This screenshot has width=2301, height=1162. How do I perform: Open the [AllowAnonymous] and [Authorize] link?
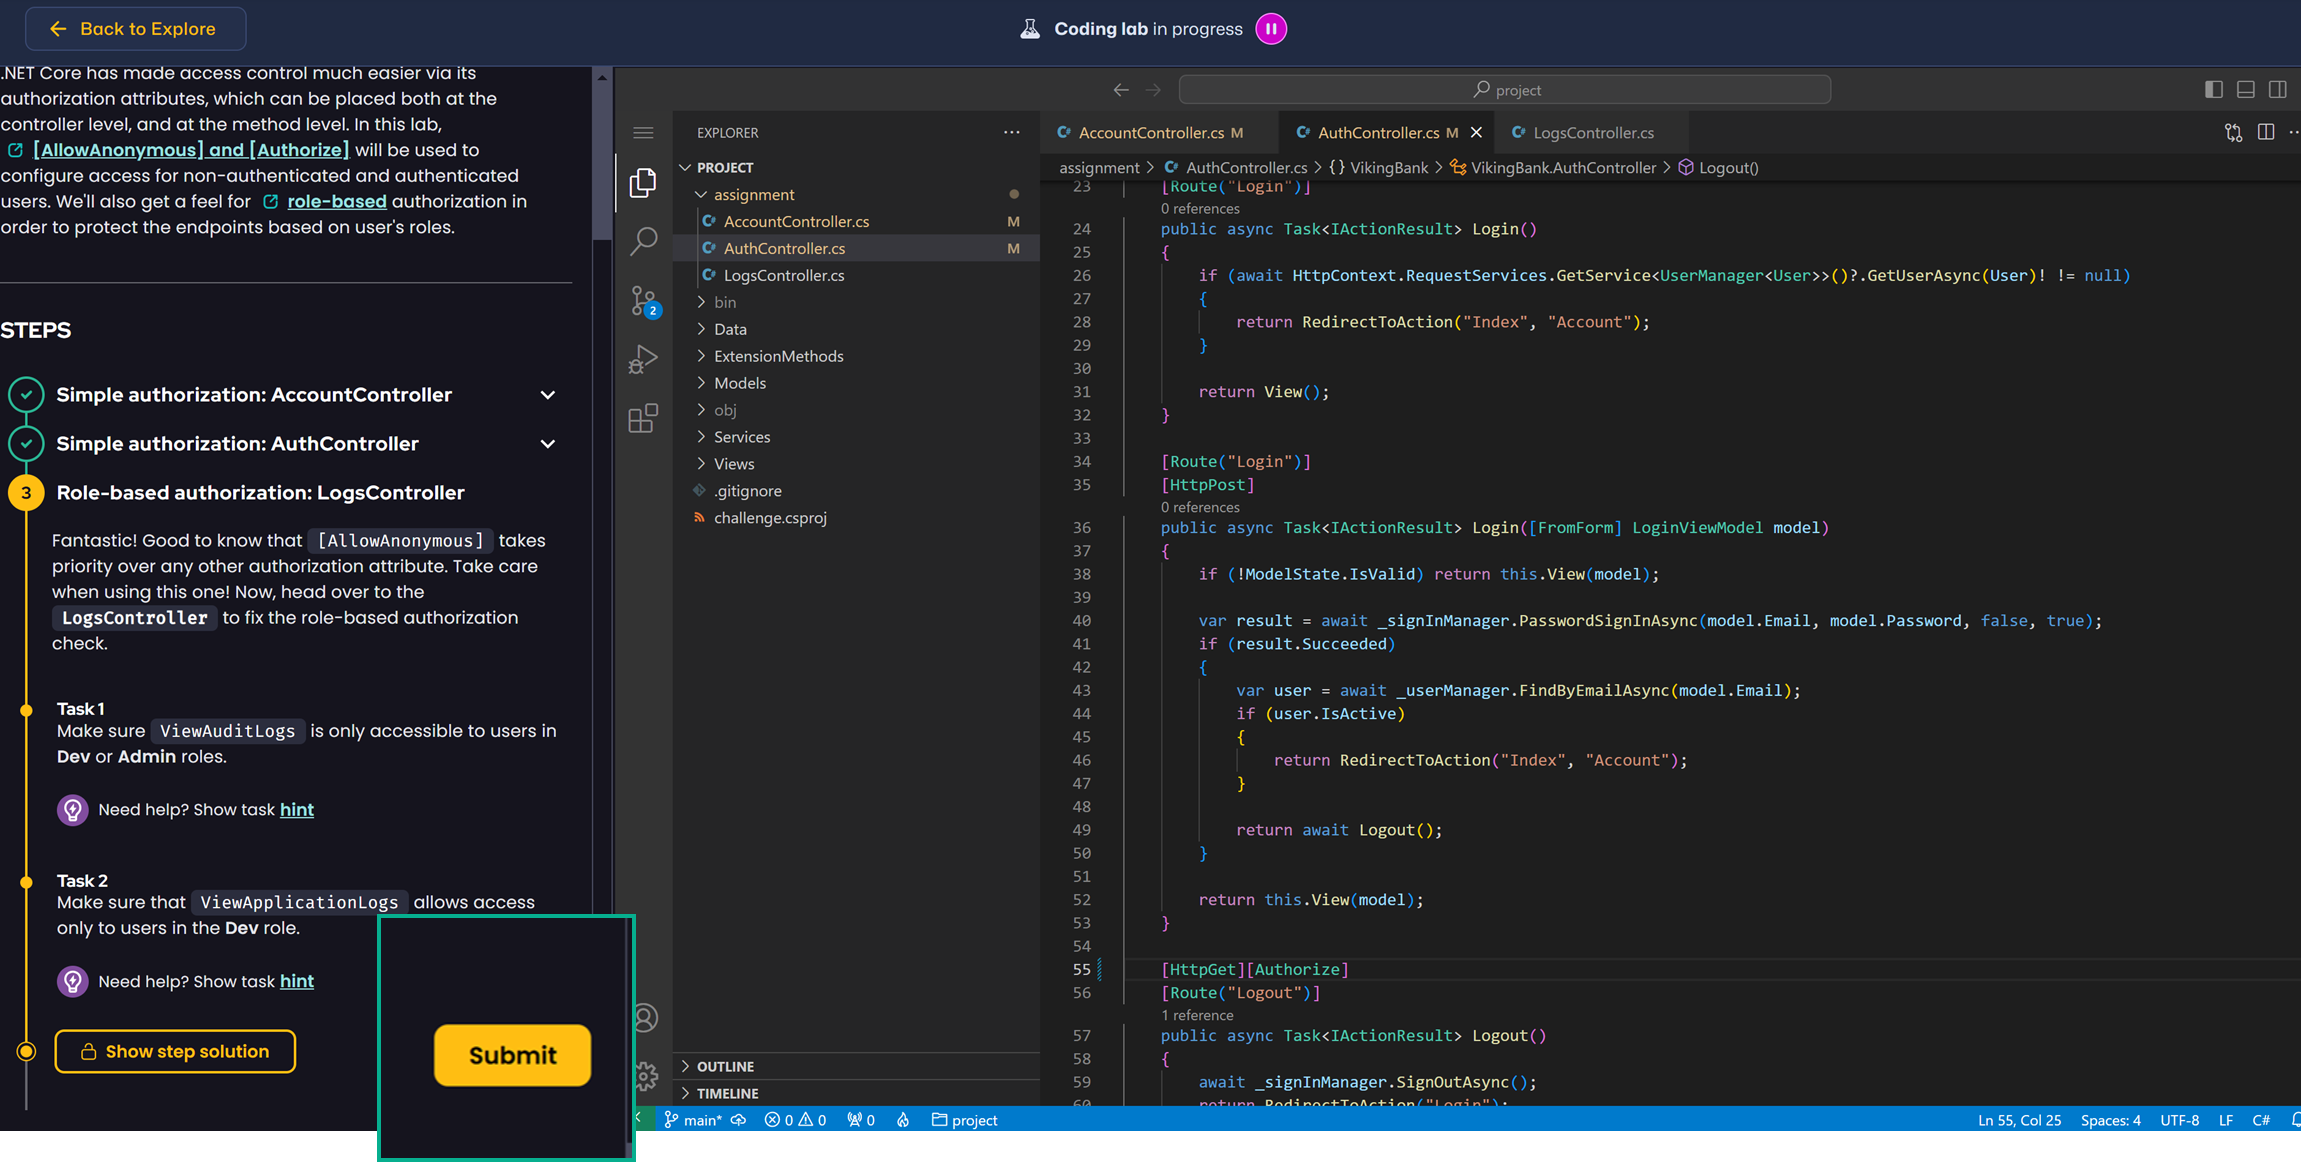[x=190, y=150]
